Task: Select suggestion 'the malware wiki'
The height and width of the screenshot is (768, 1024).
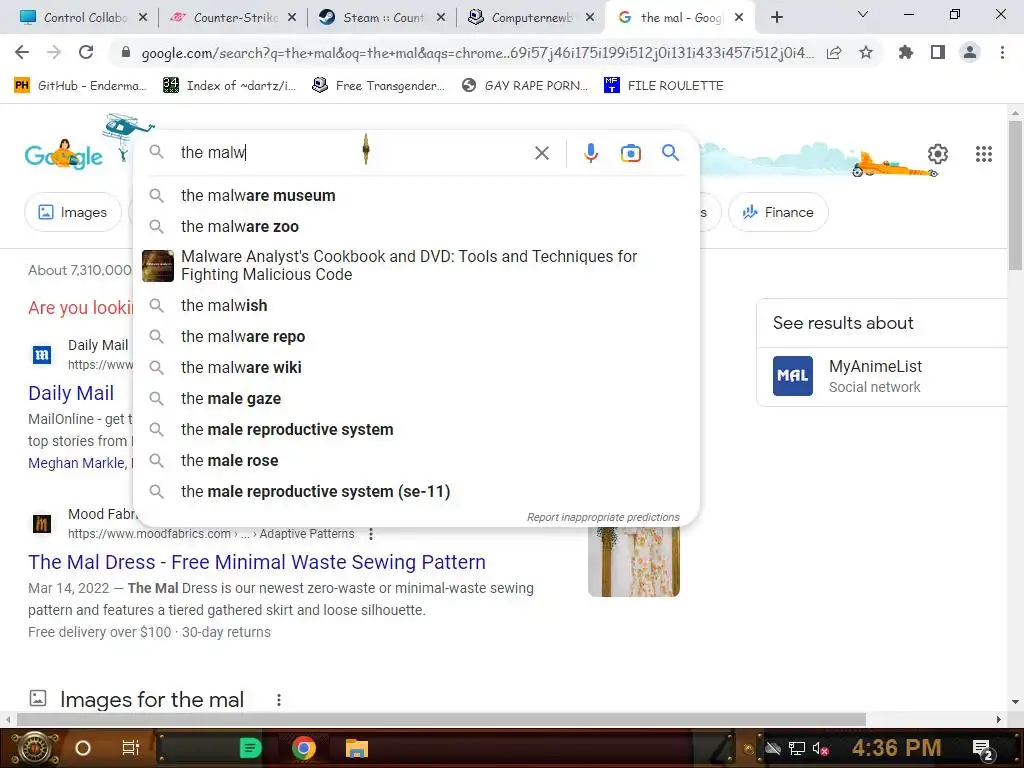Action: point(416,367)
